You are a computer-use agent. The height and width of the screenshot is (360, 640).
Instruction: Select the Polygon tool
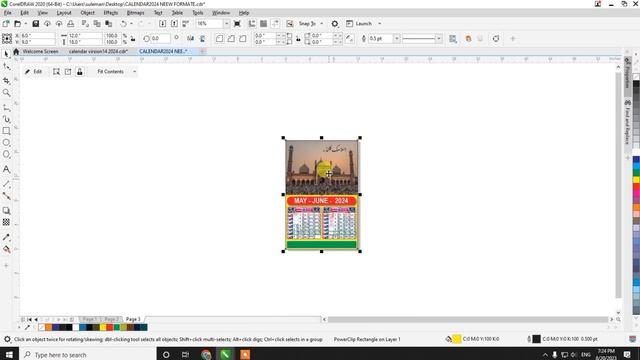tap(6, 154)
